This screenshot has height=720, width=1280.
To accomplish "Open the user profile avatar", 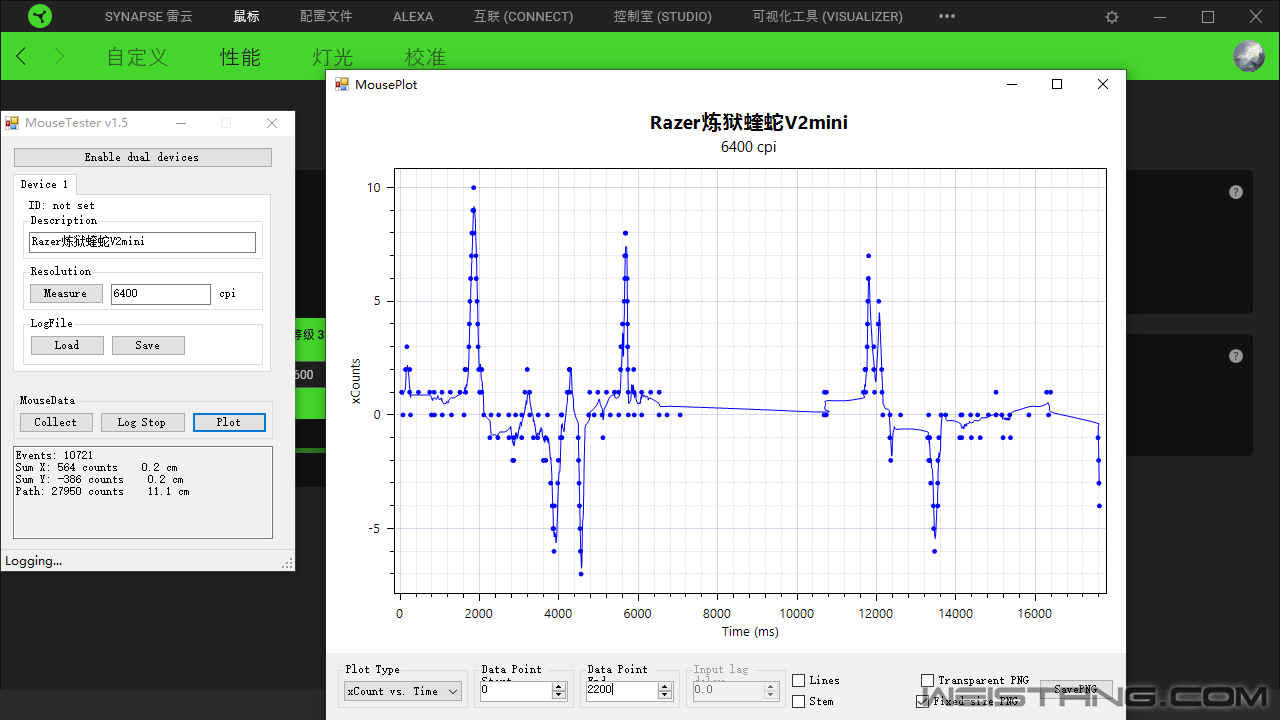I will click(1249, 56).
